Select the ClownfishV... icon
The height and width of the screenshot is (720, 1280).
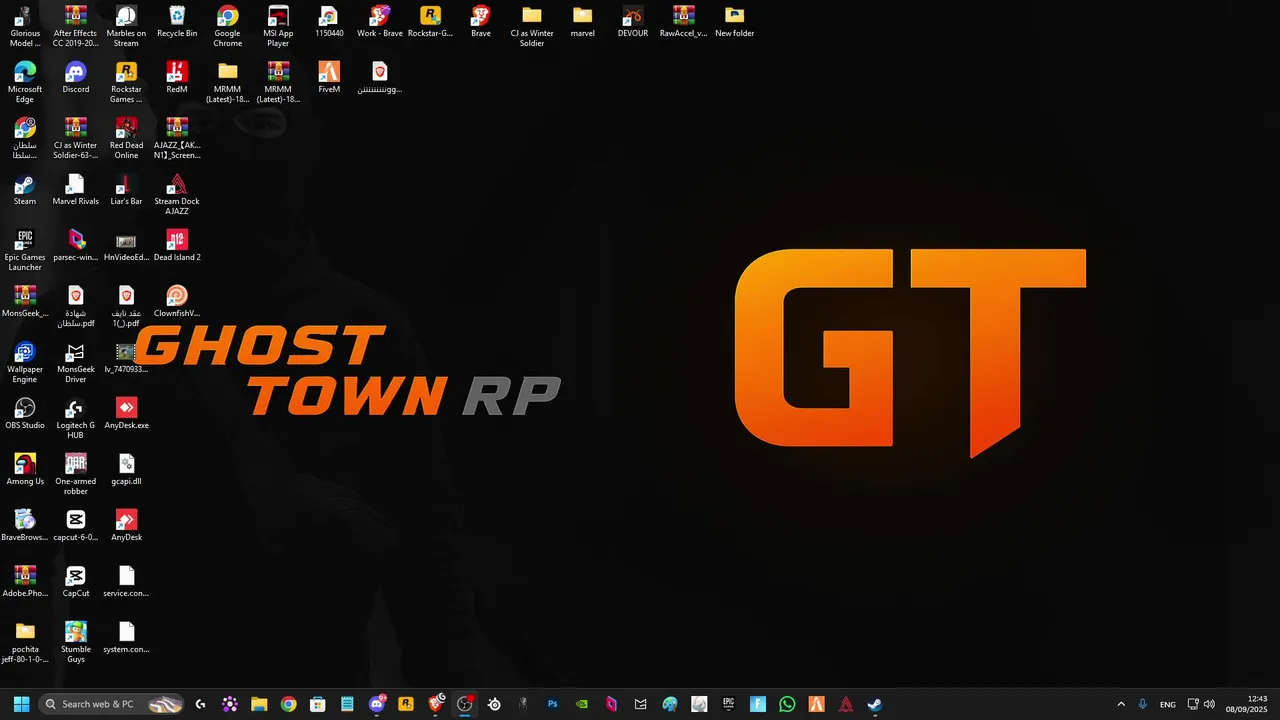pos(177,302)
